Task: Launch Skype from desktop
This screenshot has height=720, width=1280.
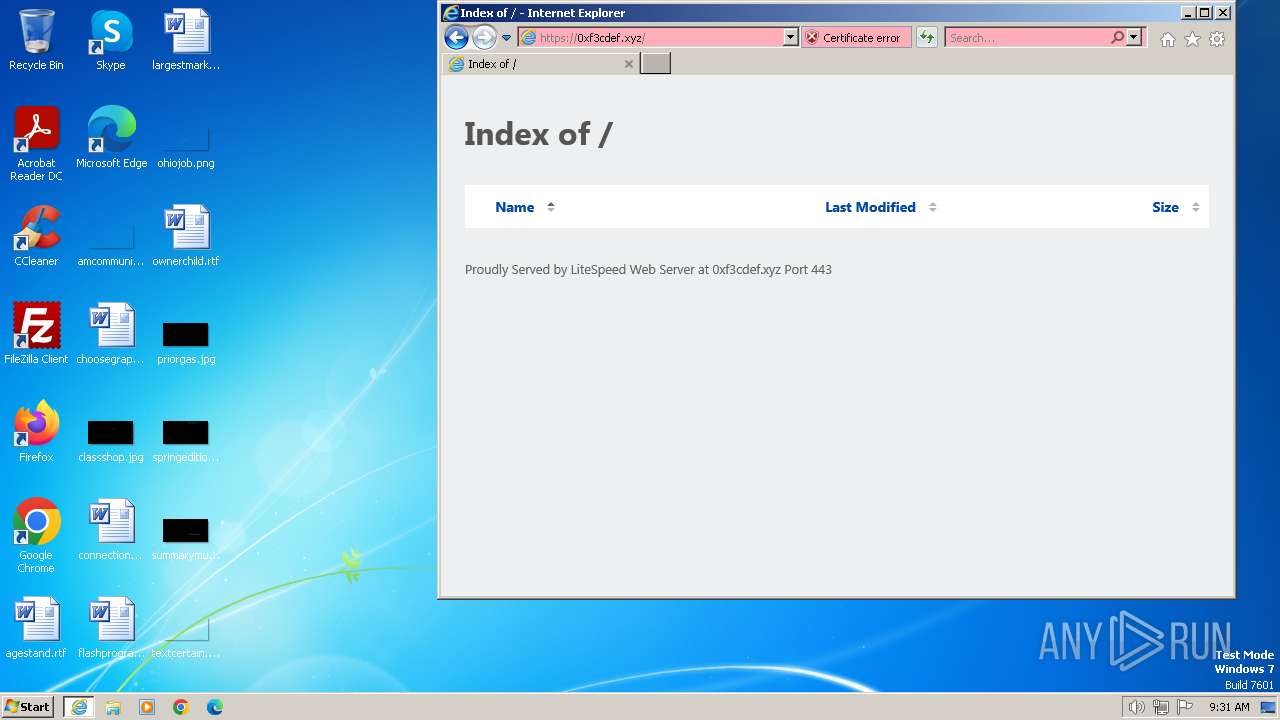Action: coord(111,41)
